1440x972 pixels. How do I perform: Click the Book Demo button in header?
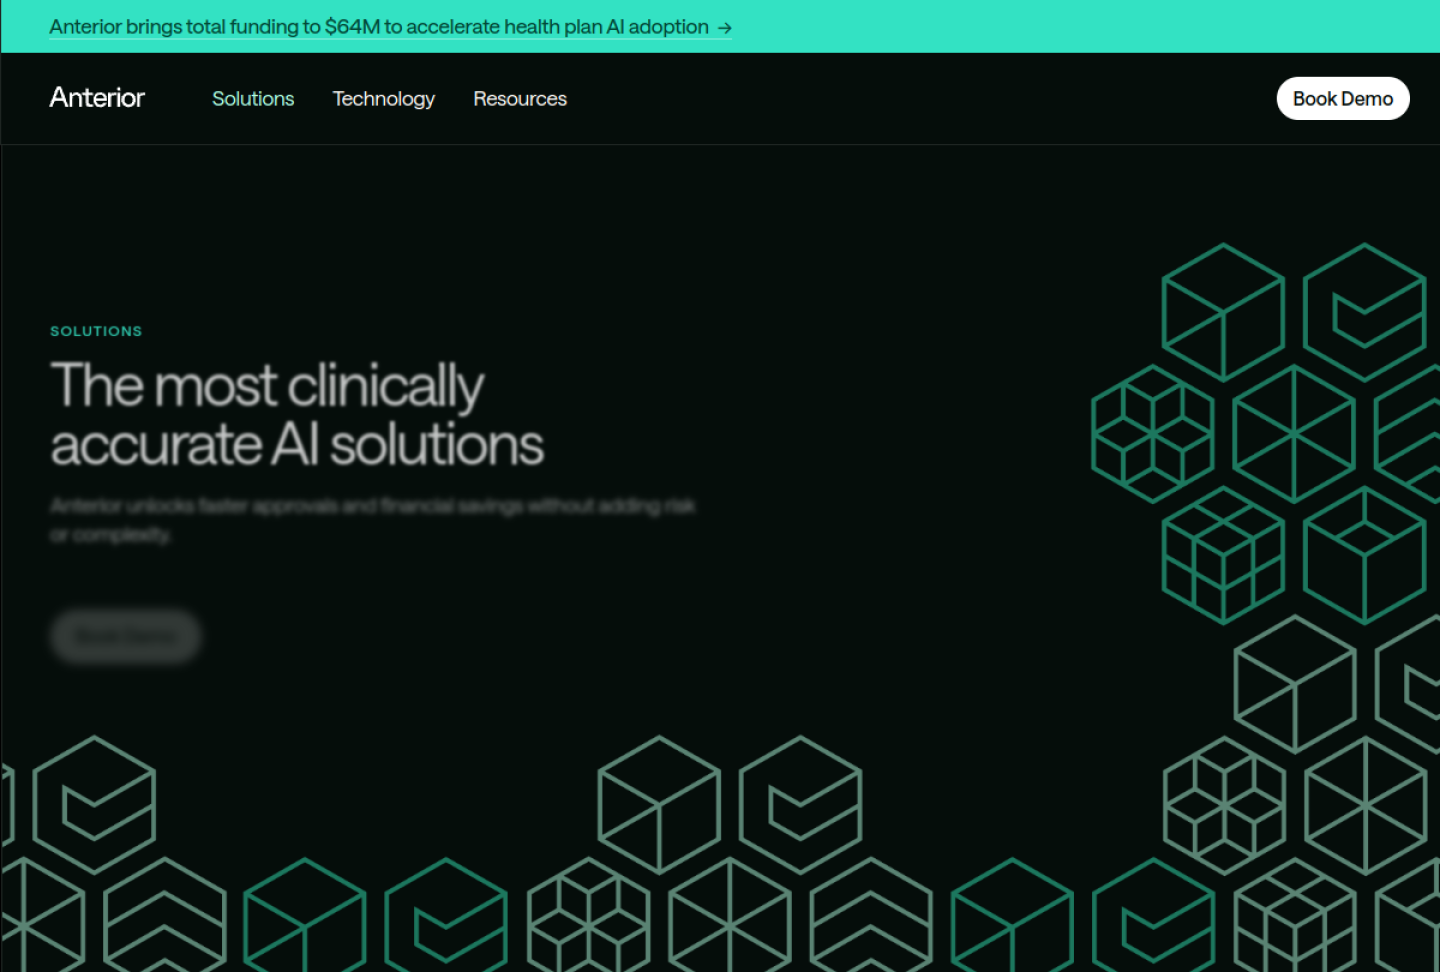point(1343,98)
